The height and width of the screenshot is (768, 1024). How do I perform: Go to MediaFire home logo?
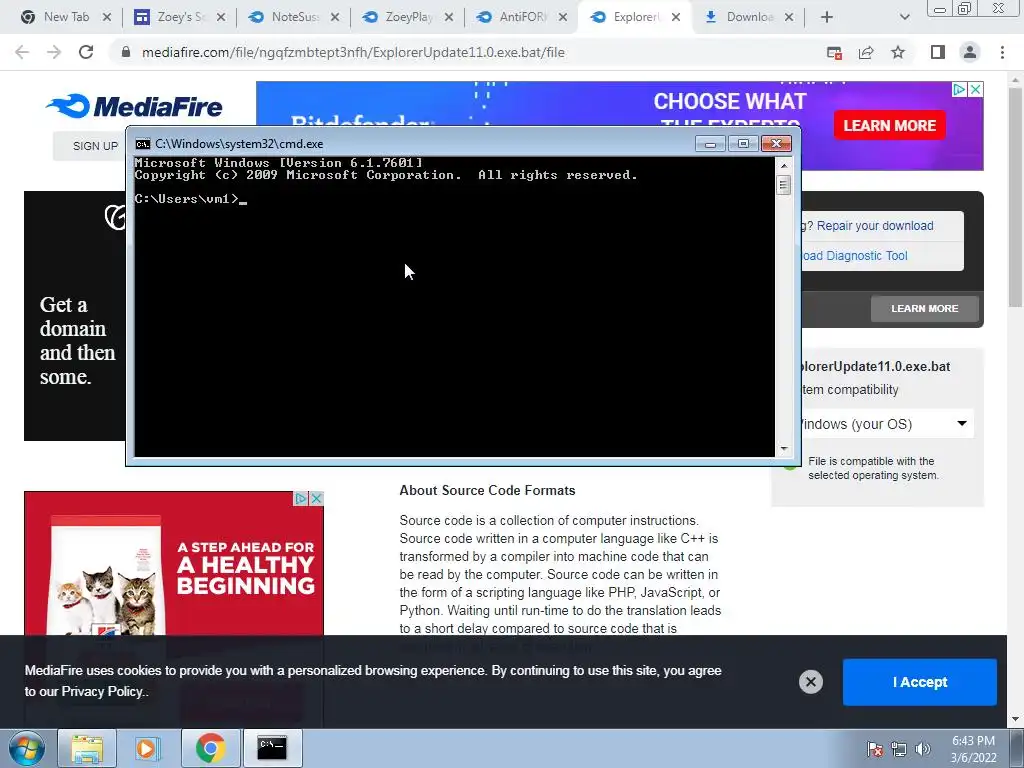click(x=134, y=106)
